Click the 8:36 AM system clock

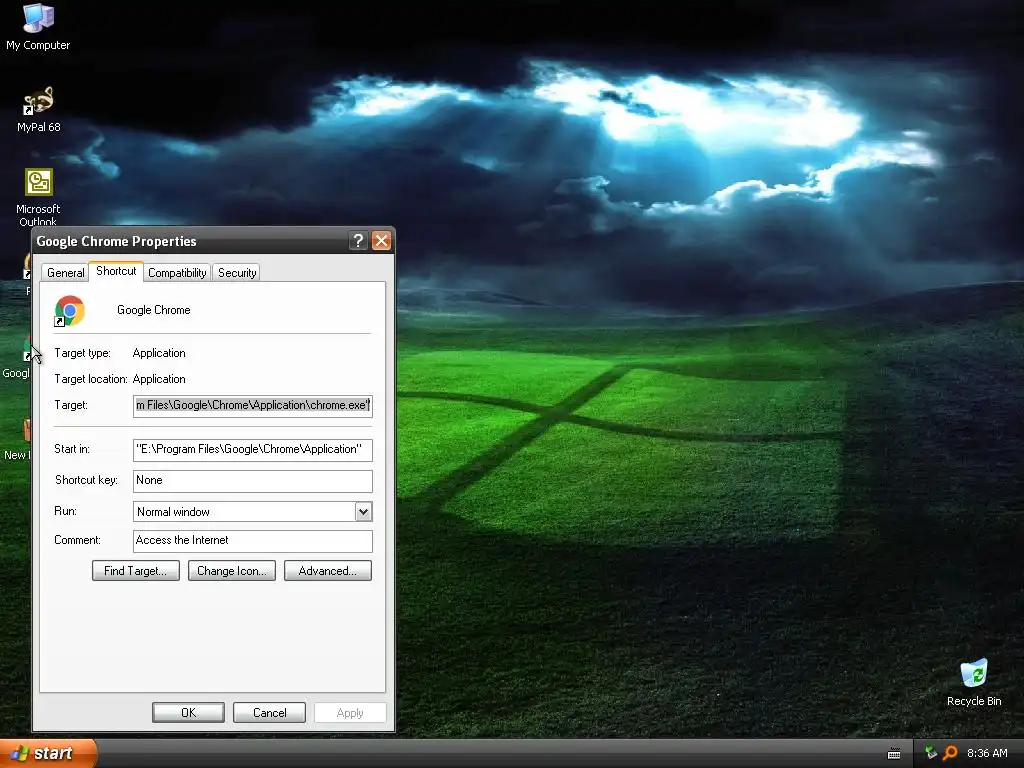click(x=987, y=753)
